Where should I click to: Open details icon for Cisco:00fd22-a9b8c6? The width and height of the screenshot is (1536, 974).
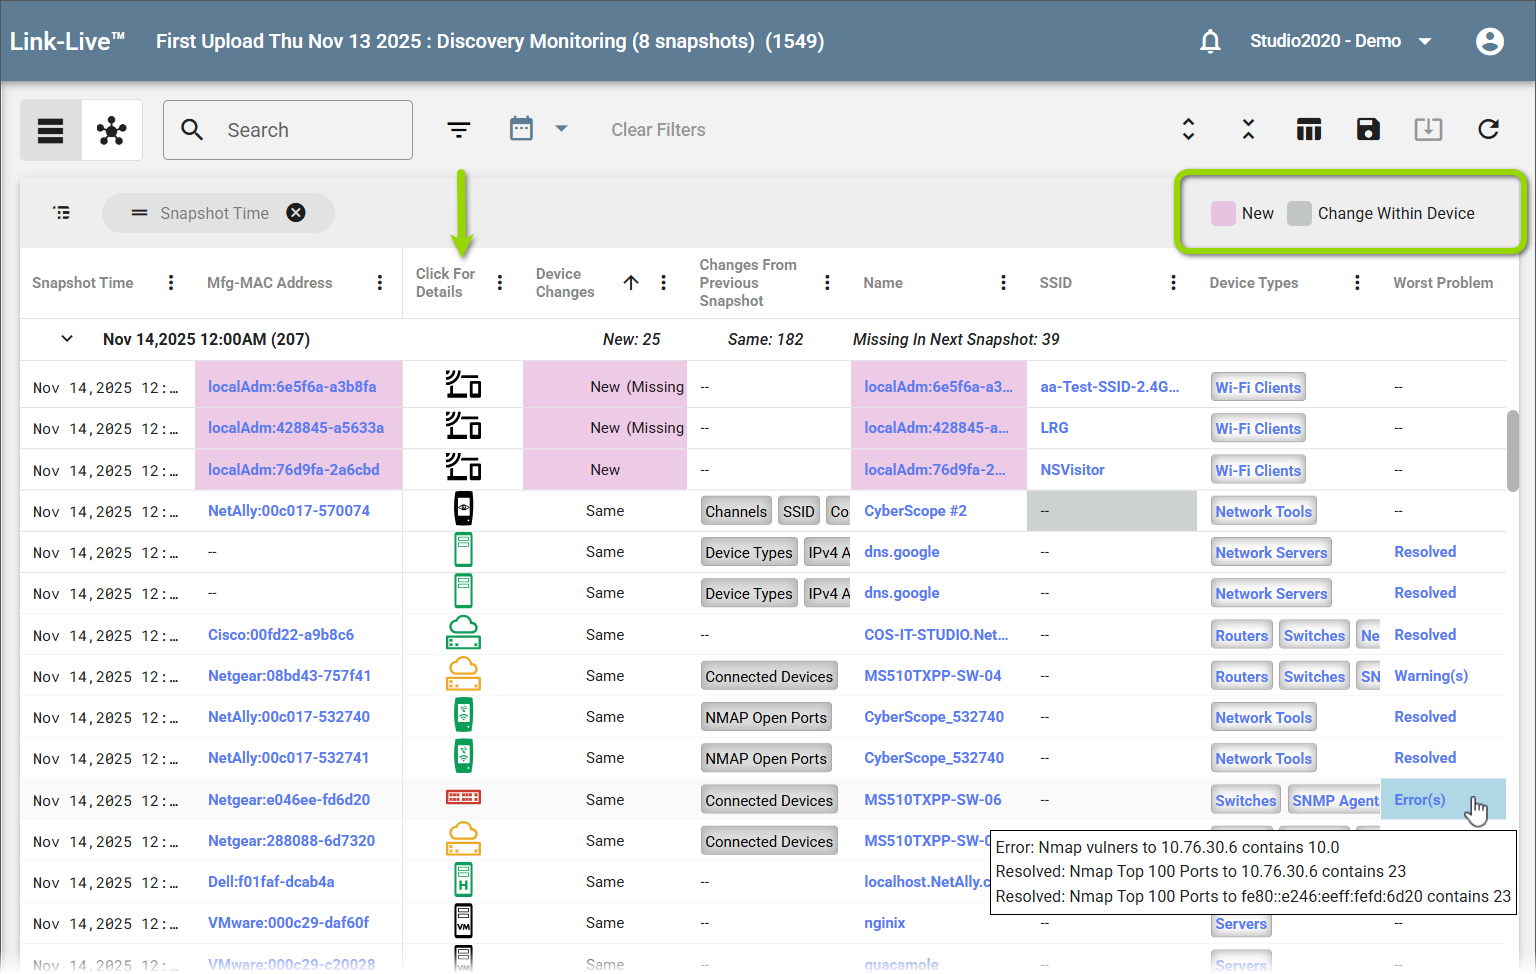point(463,633)
